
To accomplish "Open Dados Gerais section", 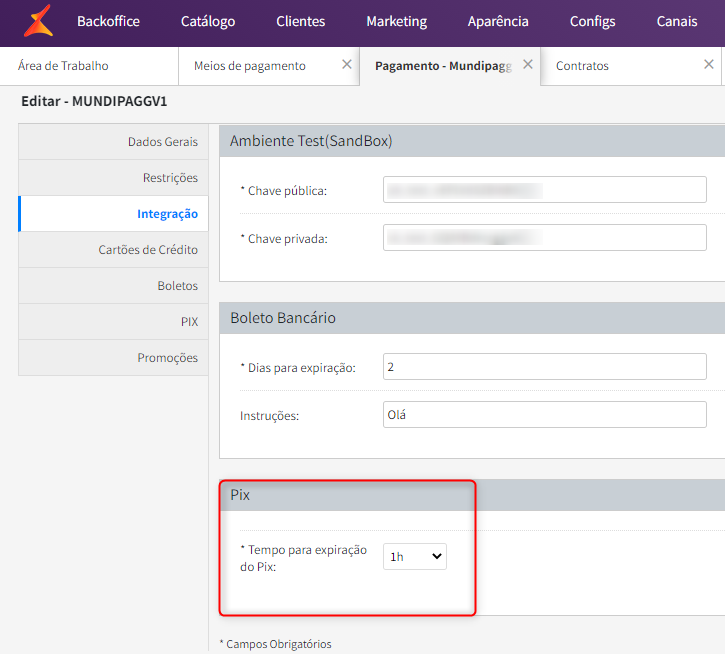I will (113, 142).
